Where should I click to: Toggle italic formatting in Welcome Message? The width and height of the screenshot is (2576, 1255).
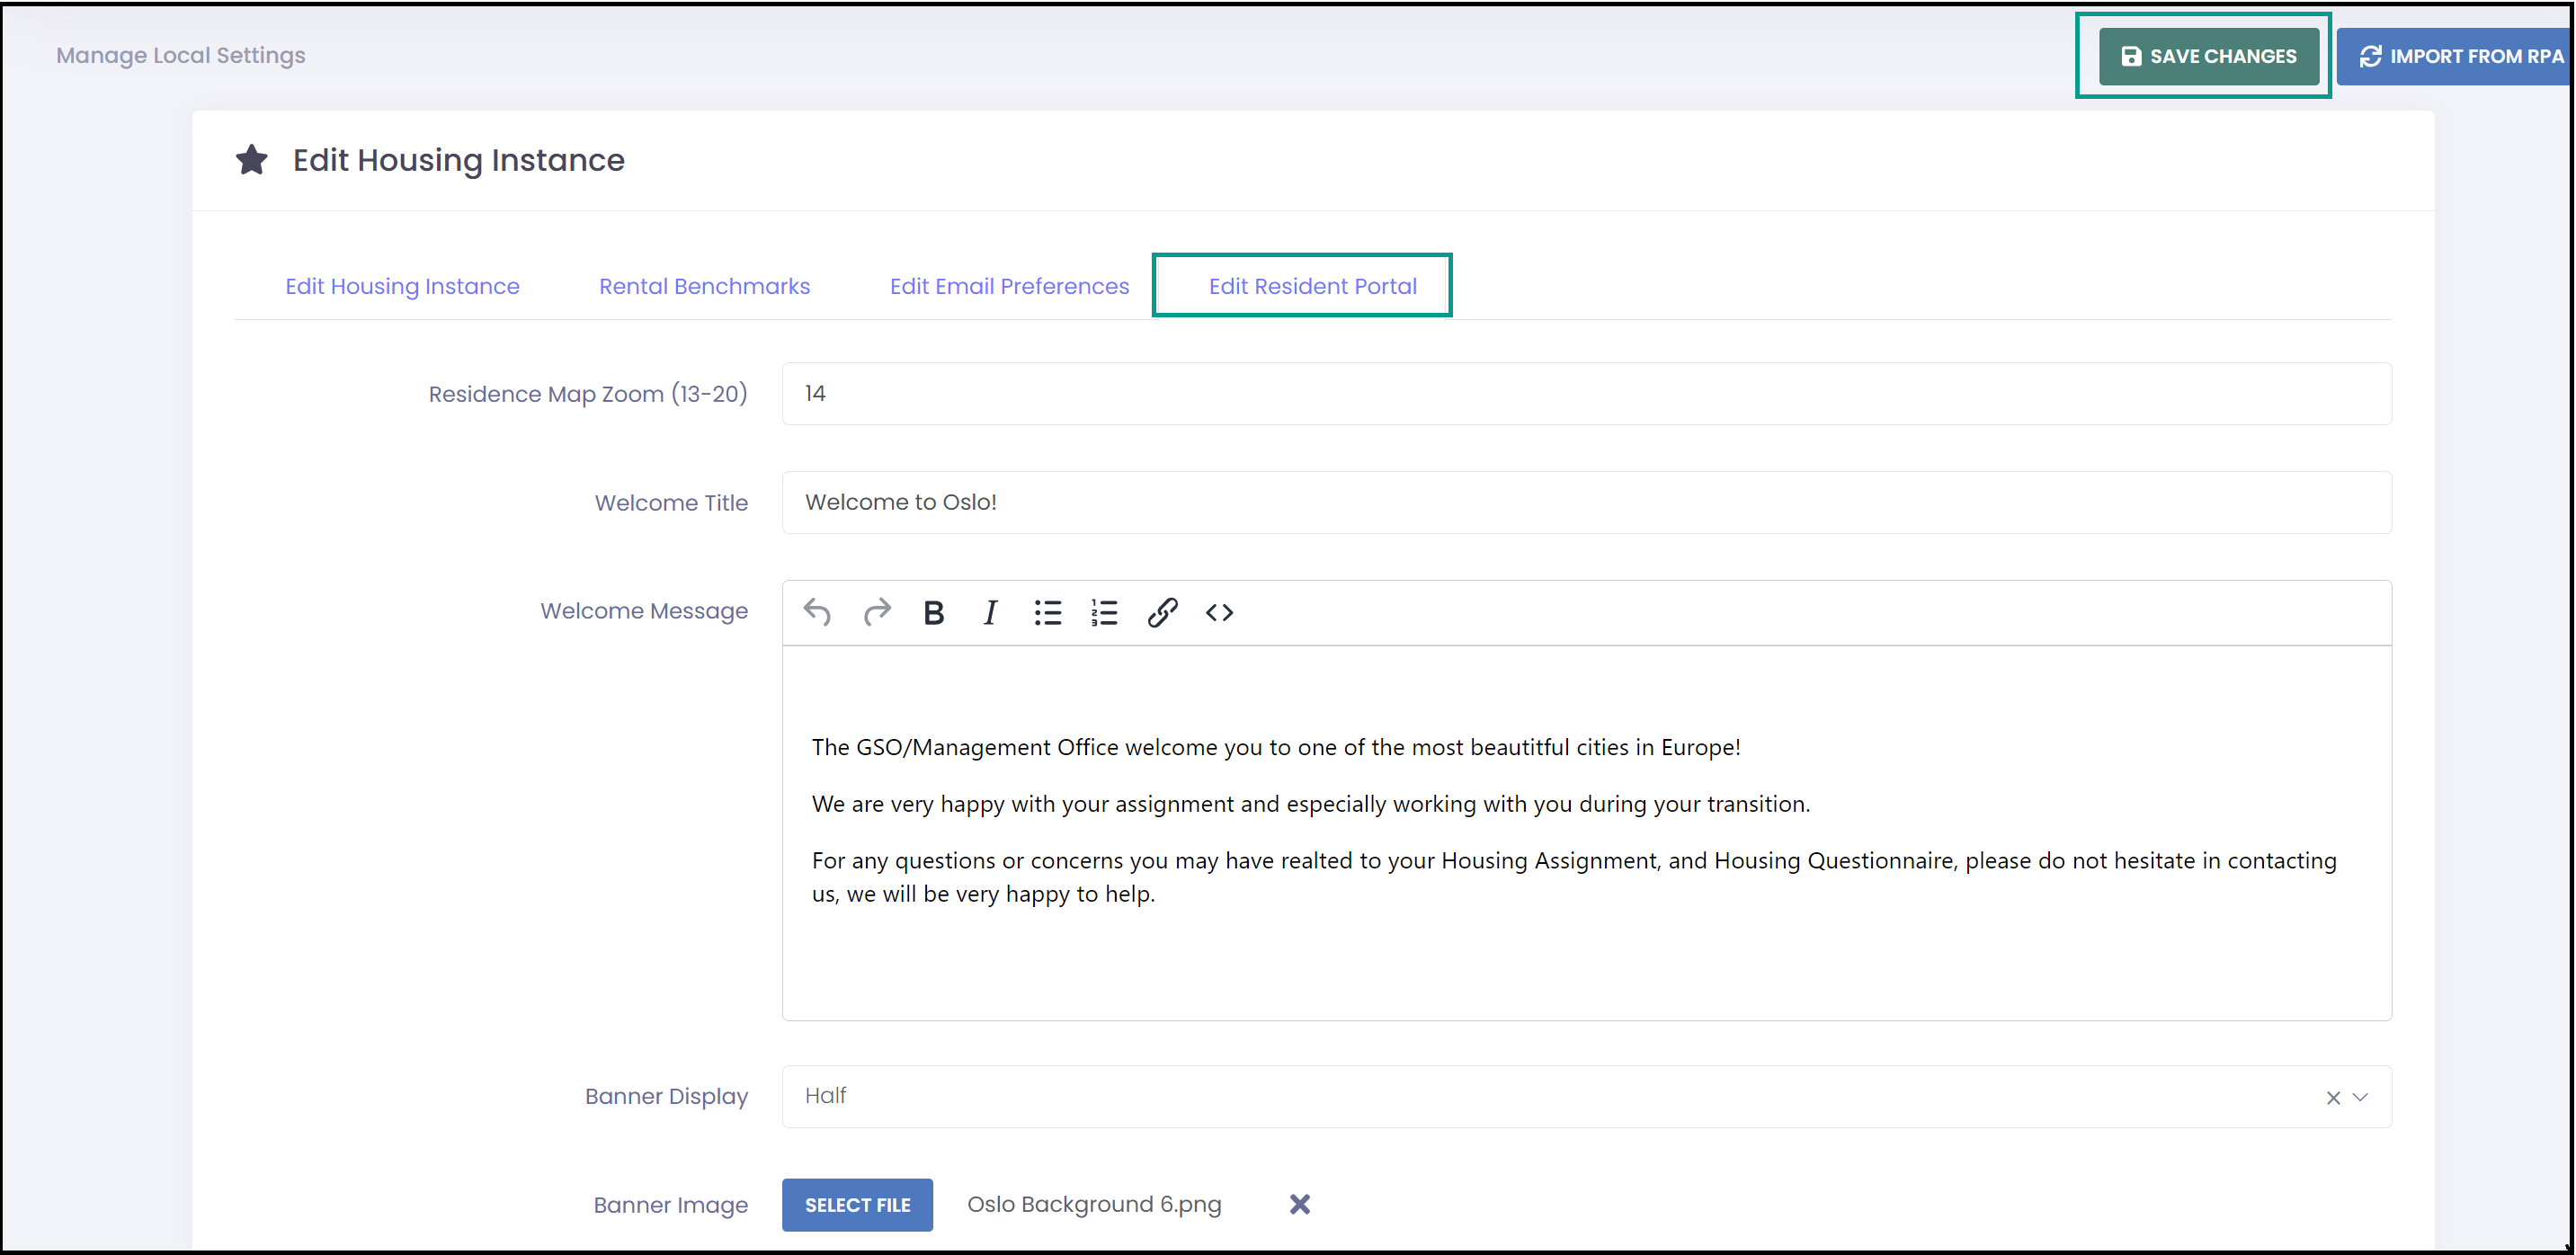click(990, 612)
